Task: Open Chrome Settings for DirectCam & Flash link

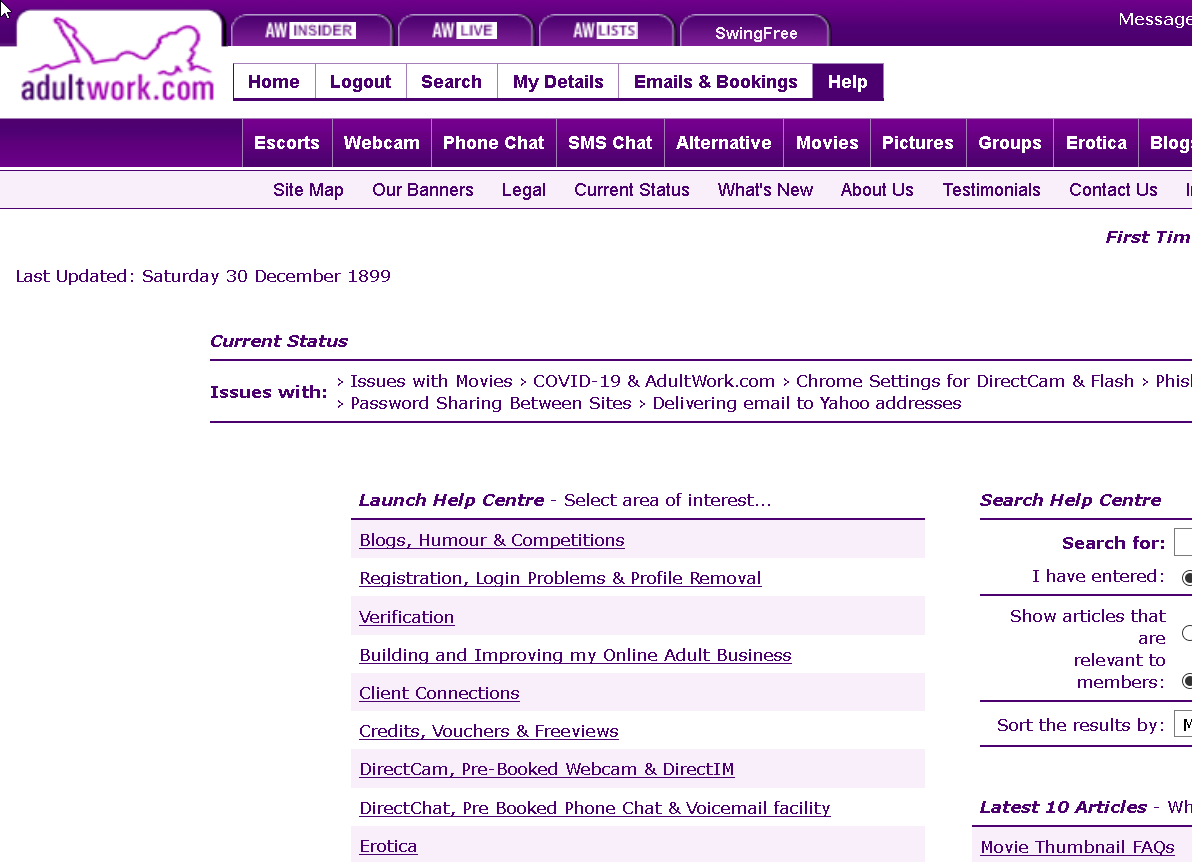Action: coord(965,382)
